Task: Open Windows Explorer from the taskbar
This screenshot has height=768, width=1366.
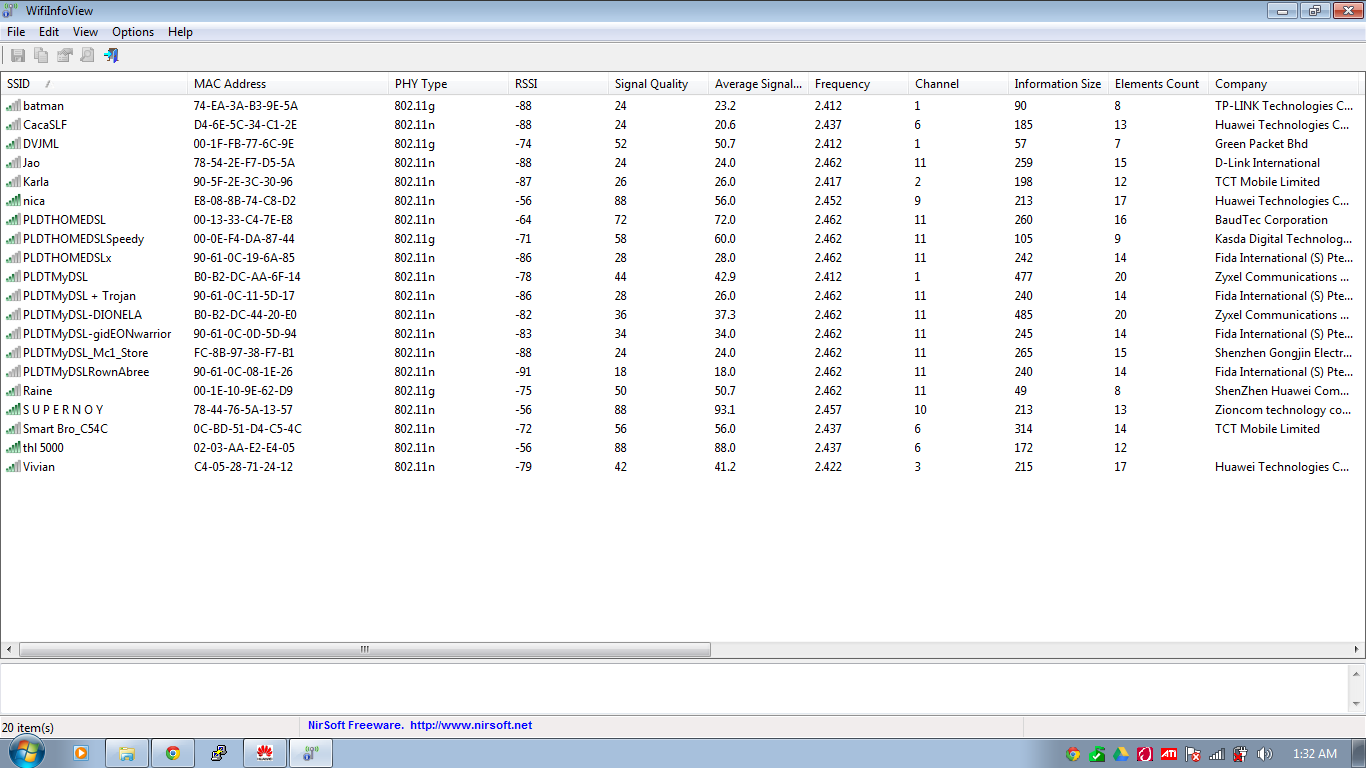Action: (127, 753)
